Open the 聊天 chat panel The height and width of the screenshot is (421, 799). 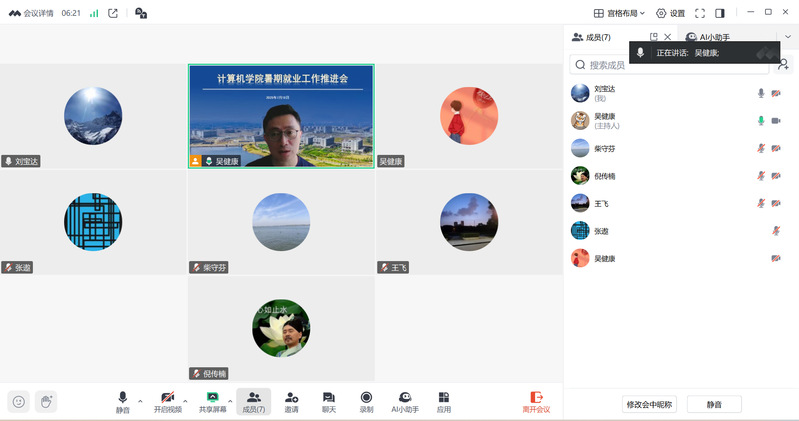tap(328, 398)
